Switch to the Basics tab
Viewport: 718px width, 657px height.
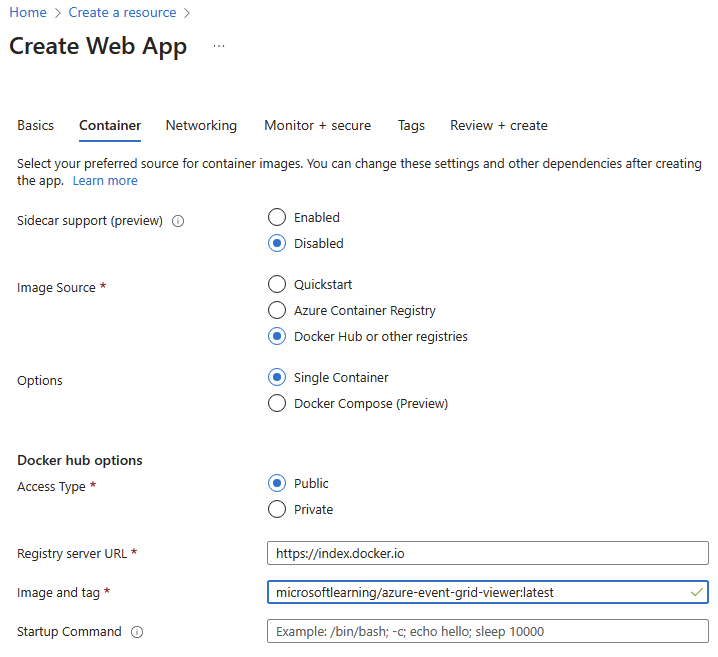click(x=35, y=125)
